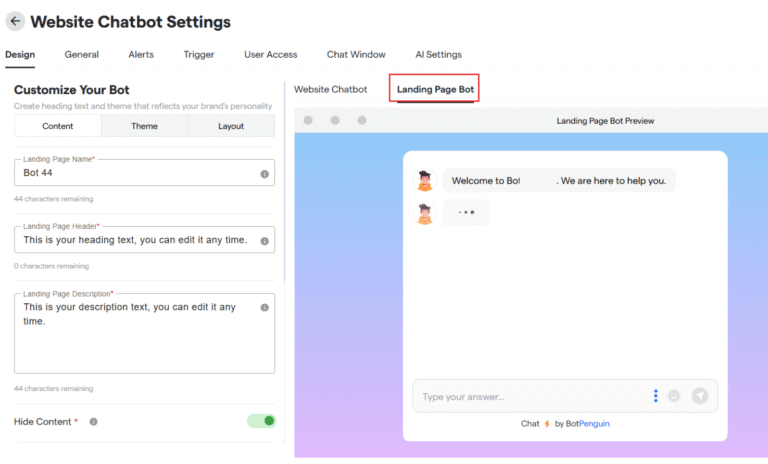768x464 pixels.
Task: Select the Layout customization tab
Action: point(231,126)
